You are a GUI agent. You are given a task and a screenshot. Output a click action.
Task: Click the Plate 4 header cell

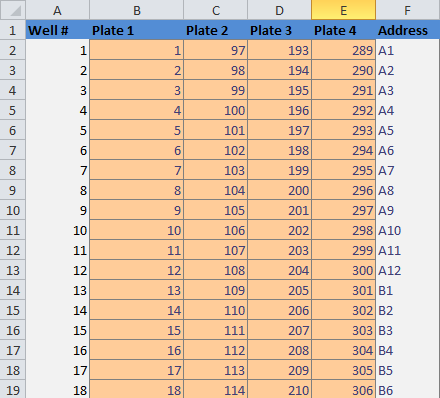tap(343, 30)
